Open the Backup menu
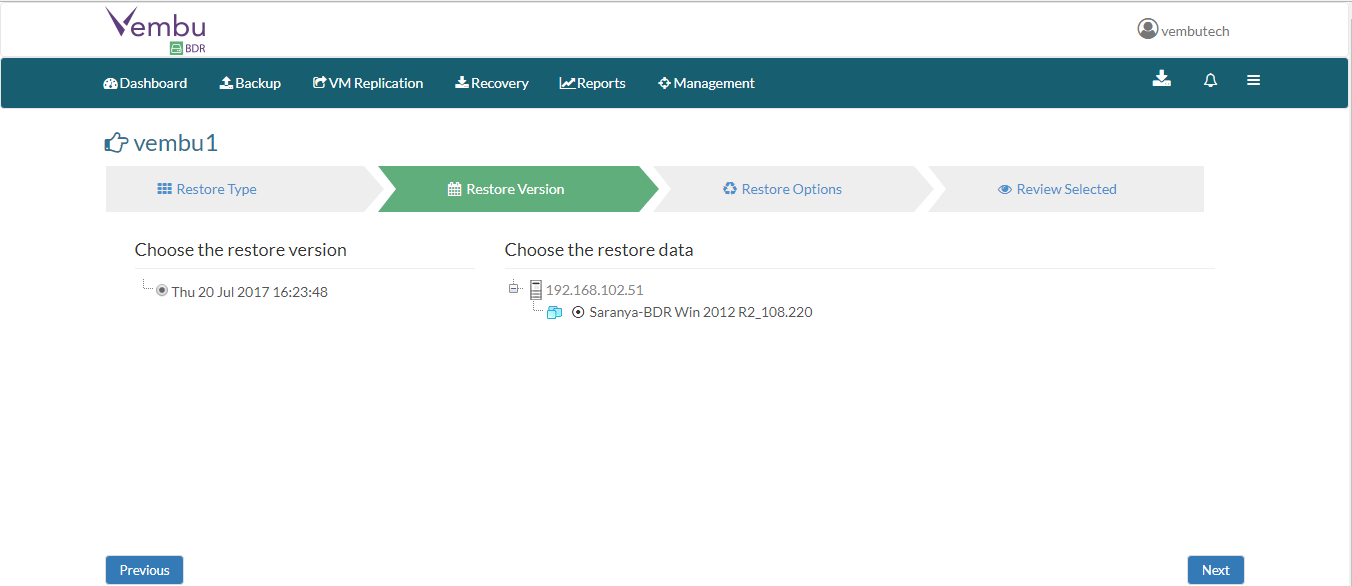The image size is (1352, 586). pyautogui.click(x=250, y=83)
